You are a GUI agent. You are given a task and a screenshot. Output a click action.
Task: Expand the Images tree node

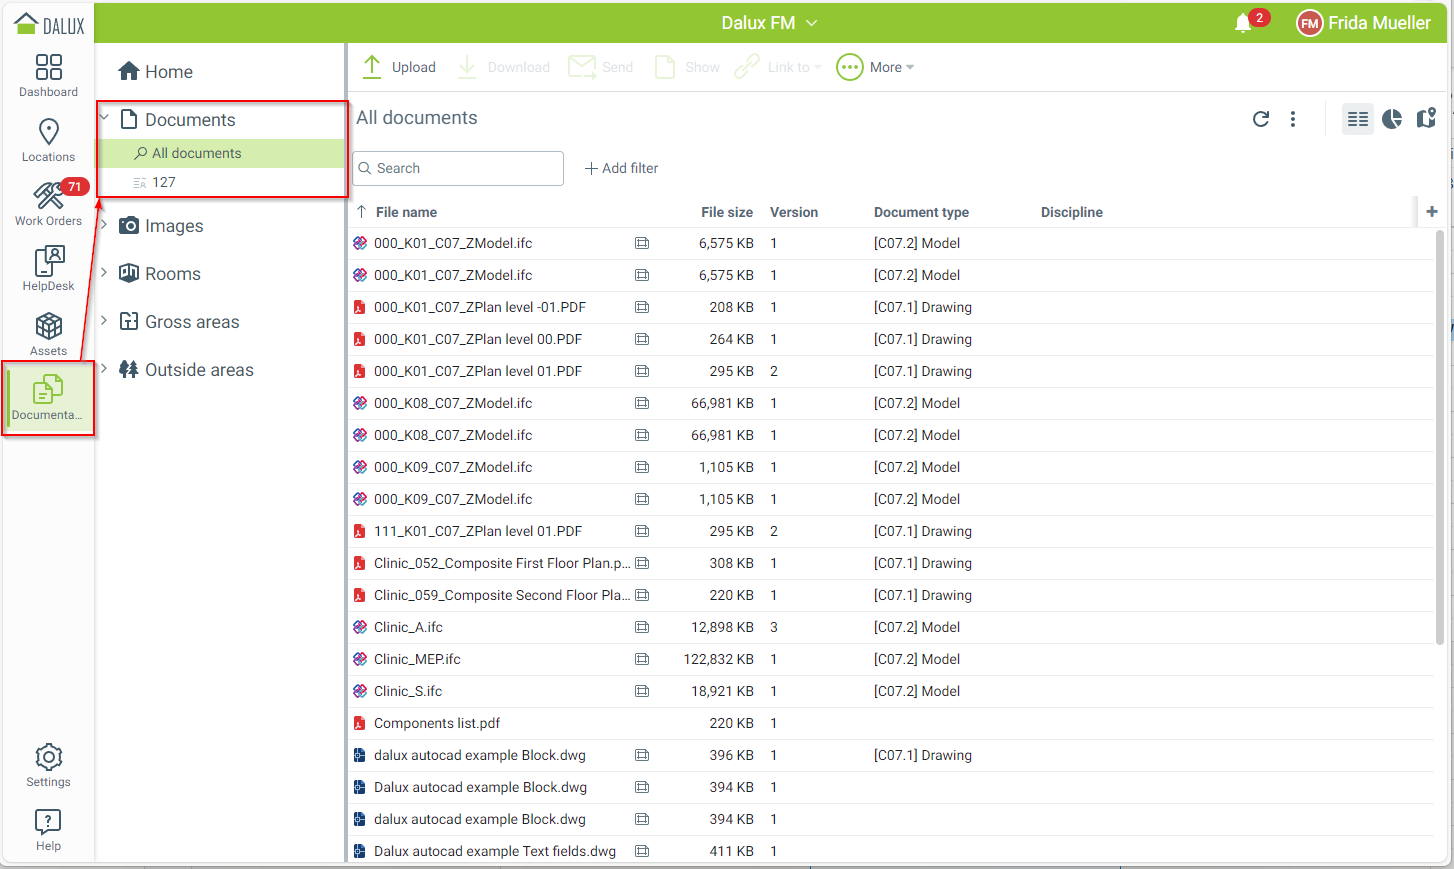click(104, 225)
